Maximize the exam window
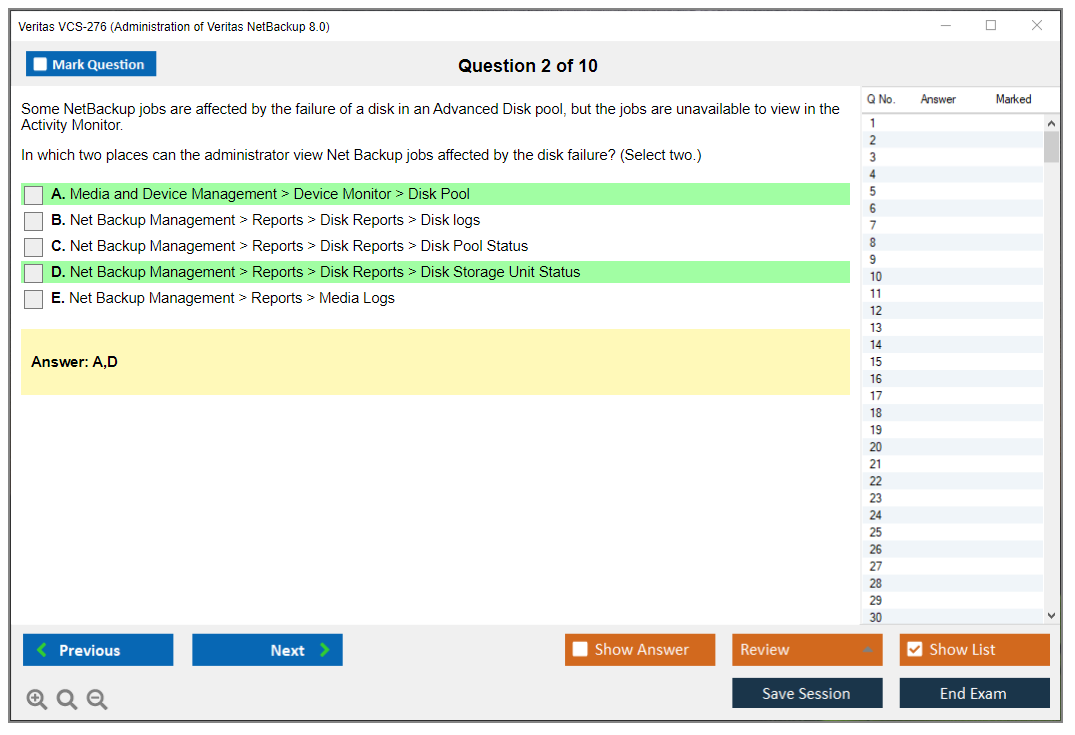Viewport: 1075px width, 735px height. [991, 26]
